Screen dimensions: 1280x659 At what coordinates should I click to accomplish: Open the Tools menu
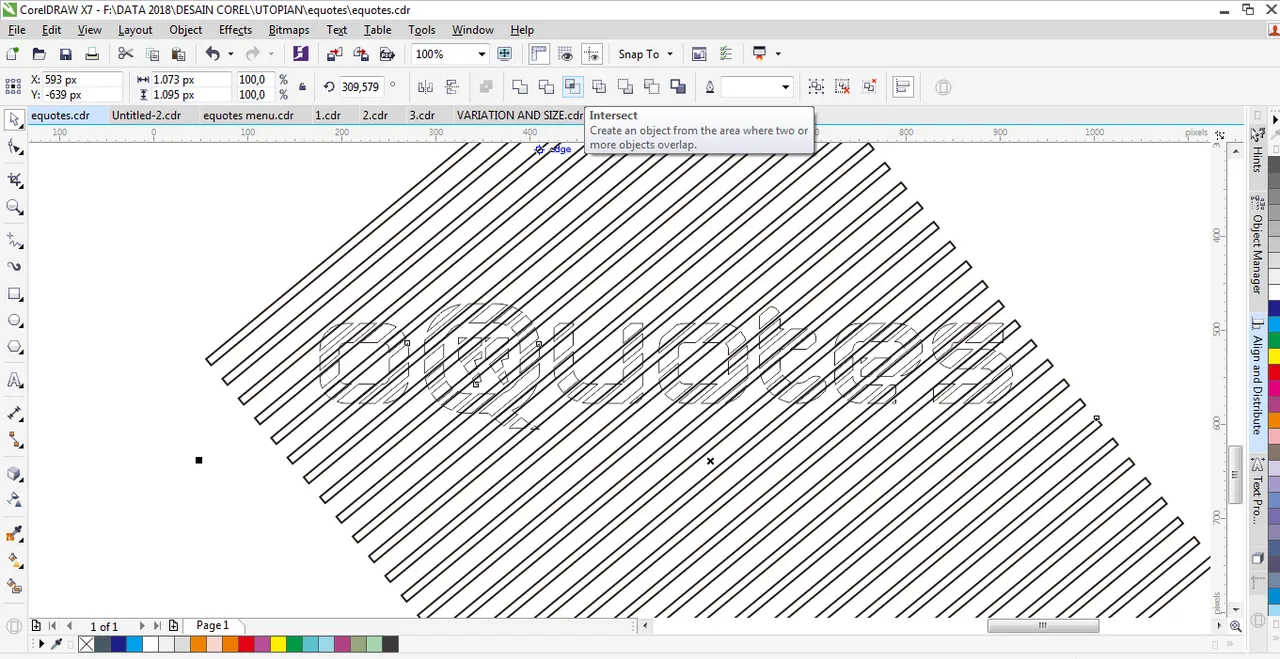pyautogui.click(x=422, y=30)
